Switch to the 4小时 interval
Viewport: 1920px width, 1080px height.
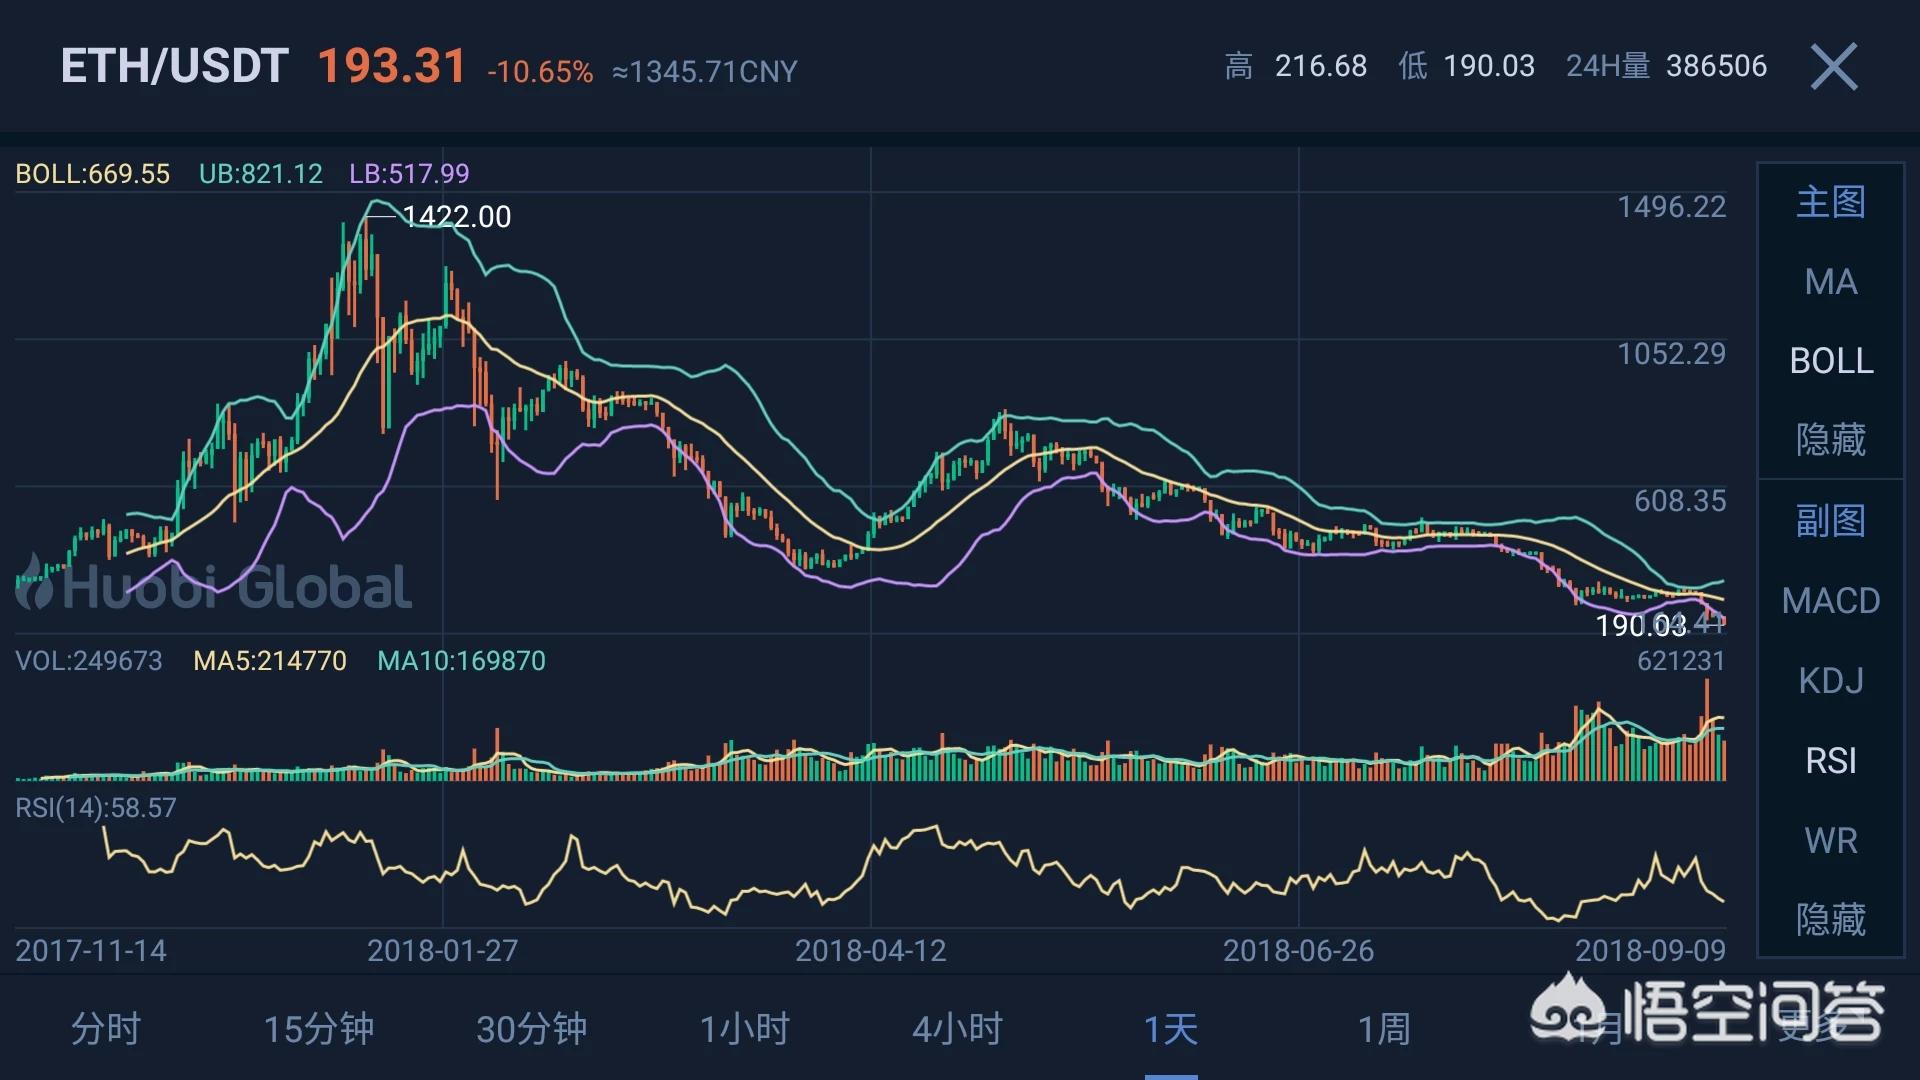click(x=957, y=1029)
